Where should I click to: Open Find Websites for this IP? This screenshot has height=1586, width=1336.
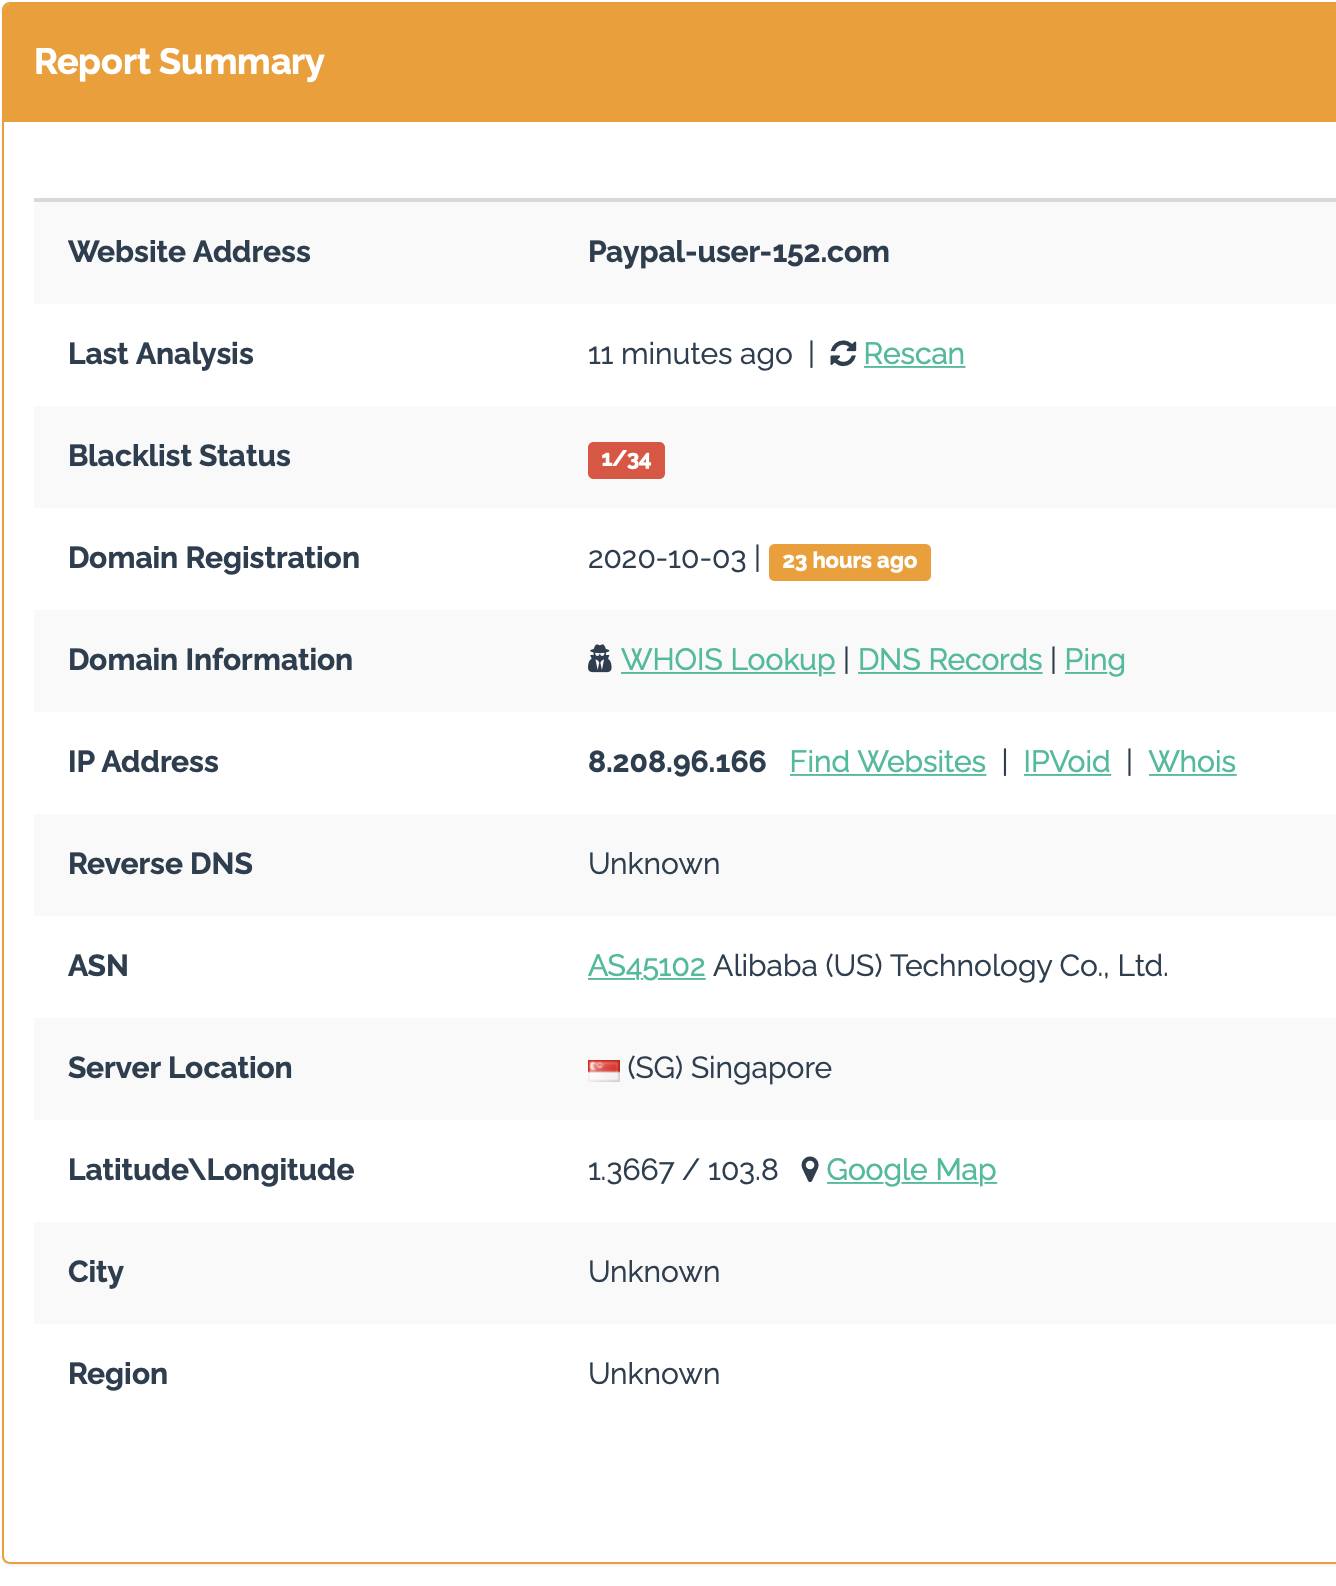pyautogui.click(x=887, y=762)
